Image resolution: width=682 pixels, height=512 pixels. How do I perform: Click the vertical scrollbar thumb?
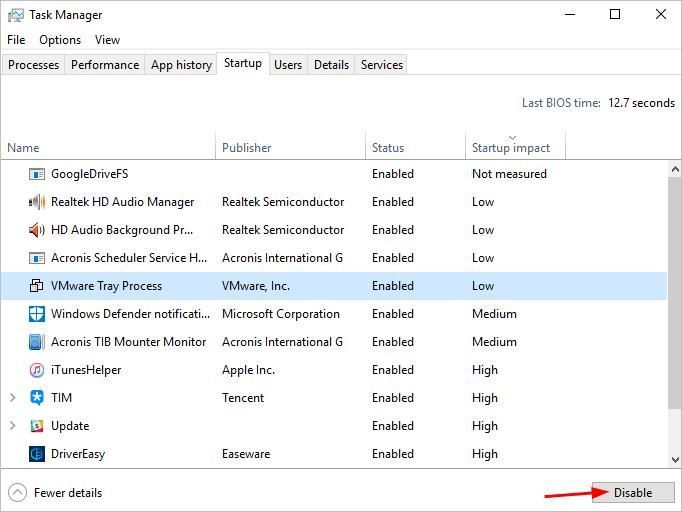click(x=675, y=292)
